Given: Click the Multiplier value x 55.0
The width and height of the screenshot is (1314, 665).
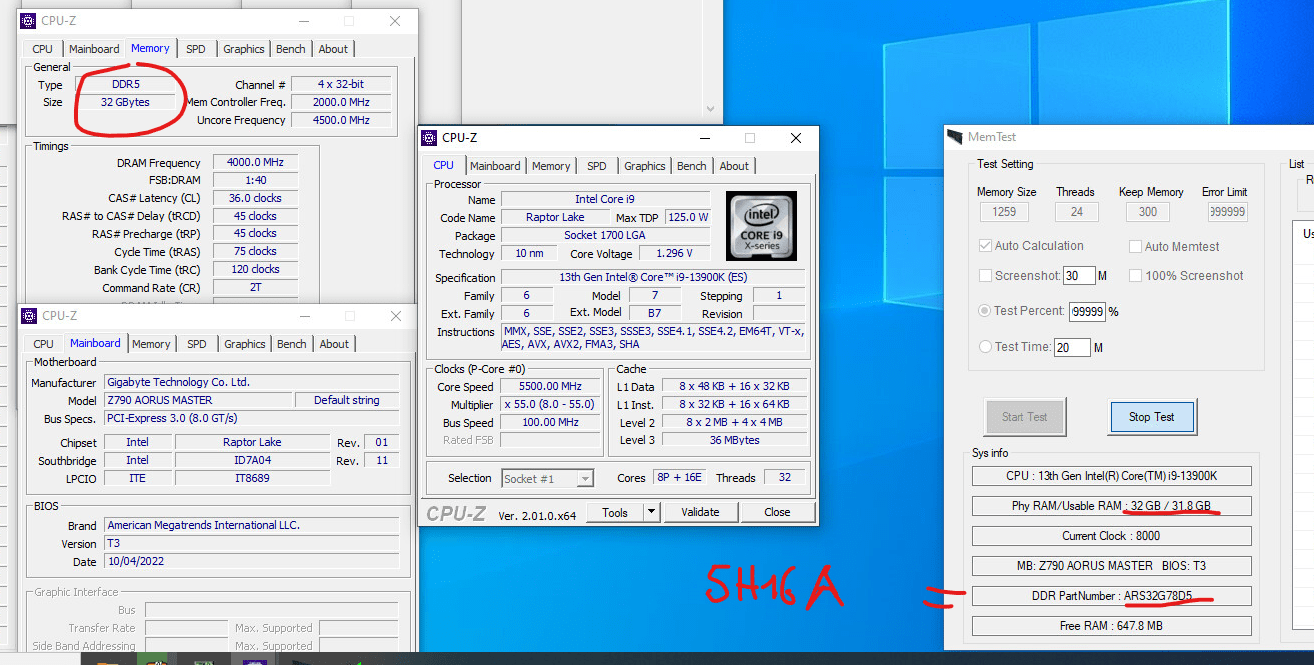Looking at the screenshot, I should [550, 405].
